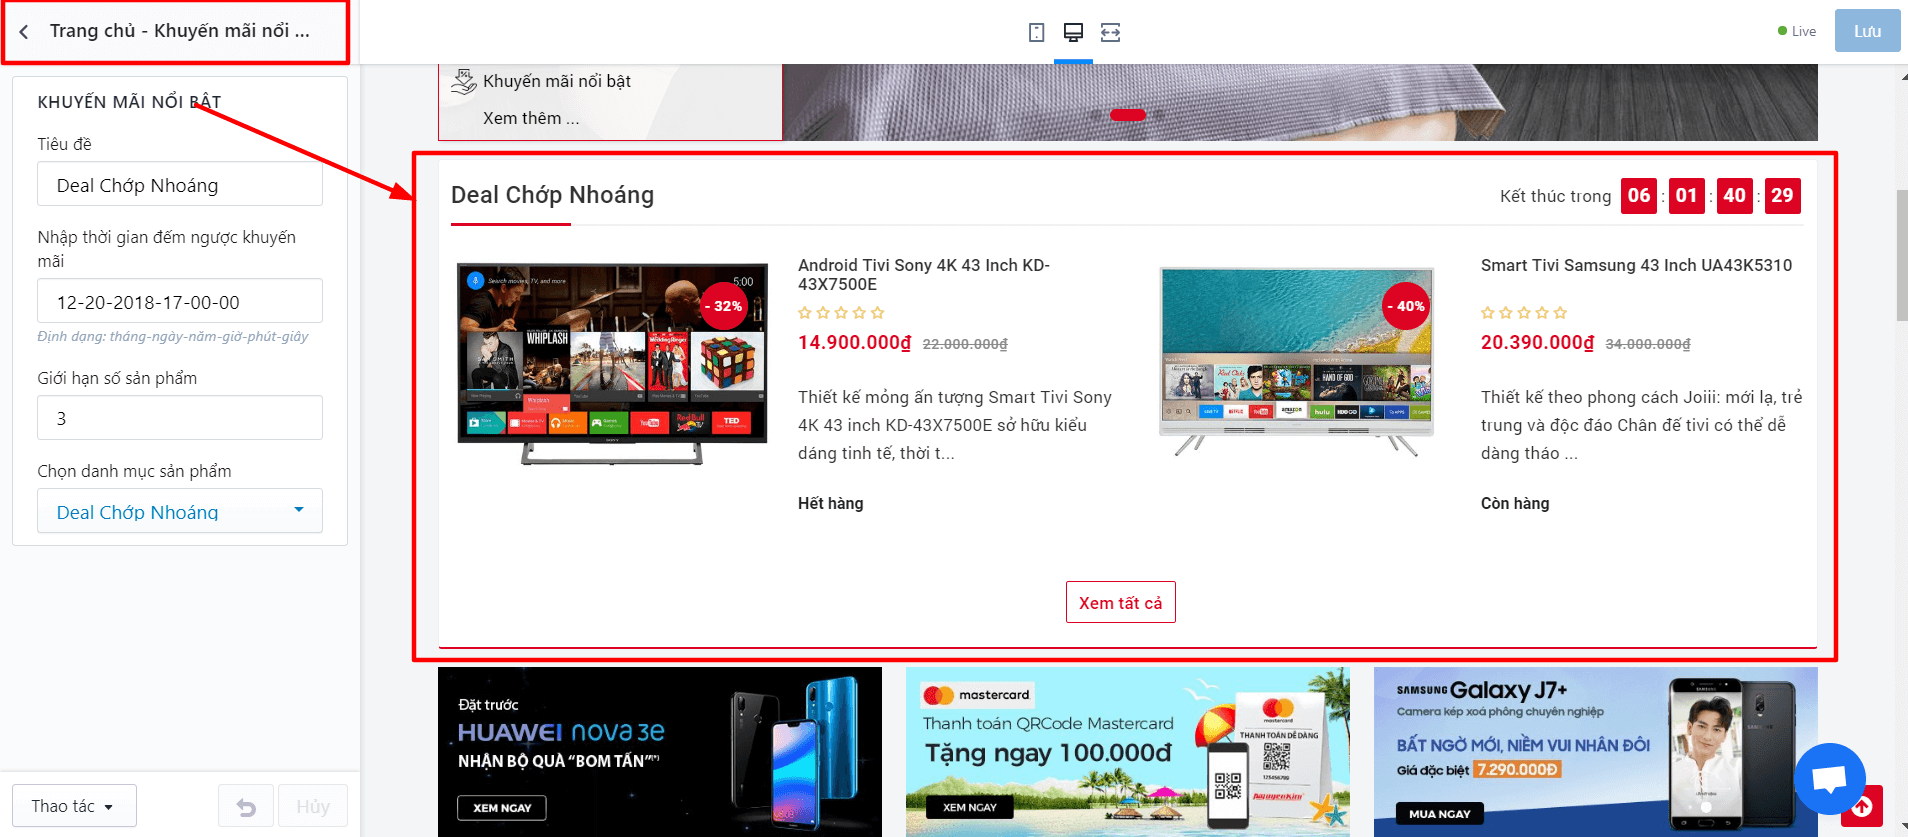This screenshot has height=837, width=1908.
Task: Click the Tiêu đề title input field
Action: point(180,184)
